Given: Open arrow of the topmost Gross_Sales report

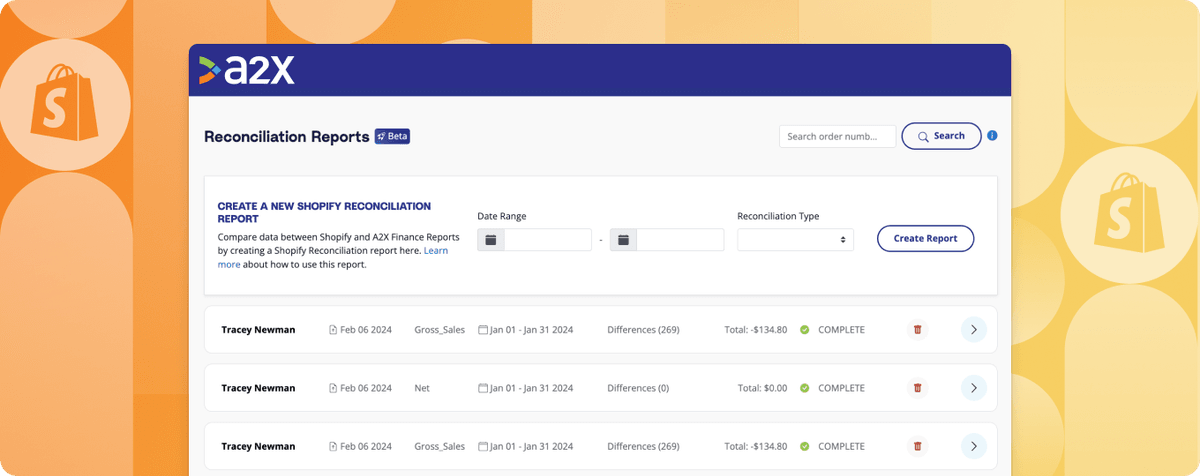Looking at the screenshot, I should 974,330.
